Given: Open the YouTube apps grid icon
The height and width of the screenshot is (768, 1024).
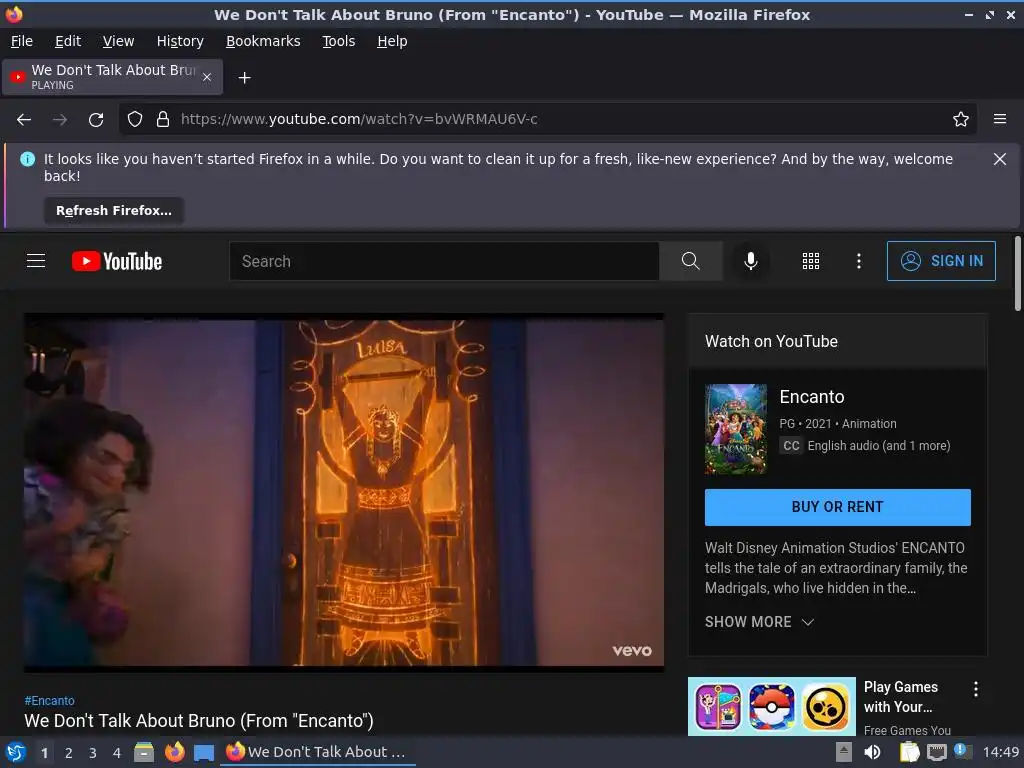Looking at the screenshot, I should click(x=810, y=261).
